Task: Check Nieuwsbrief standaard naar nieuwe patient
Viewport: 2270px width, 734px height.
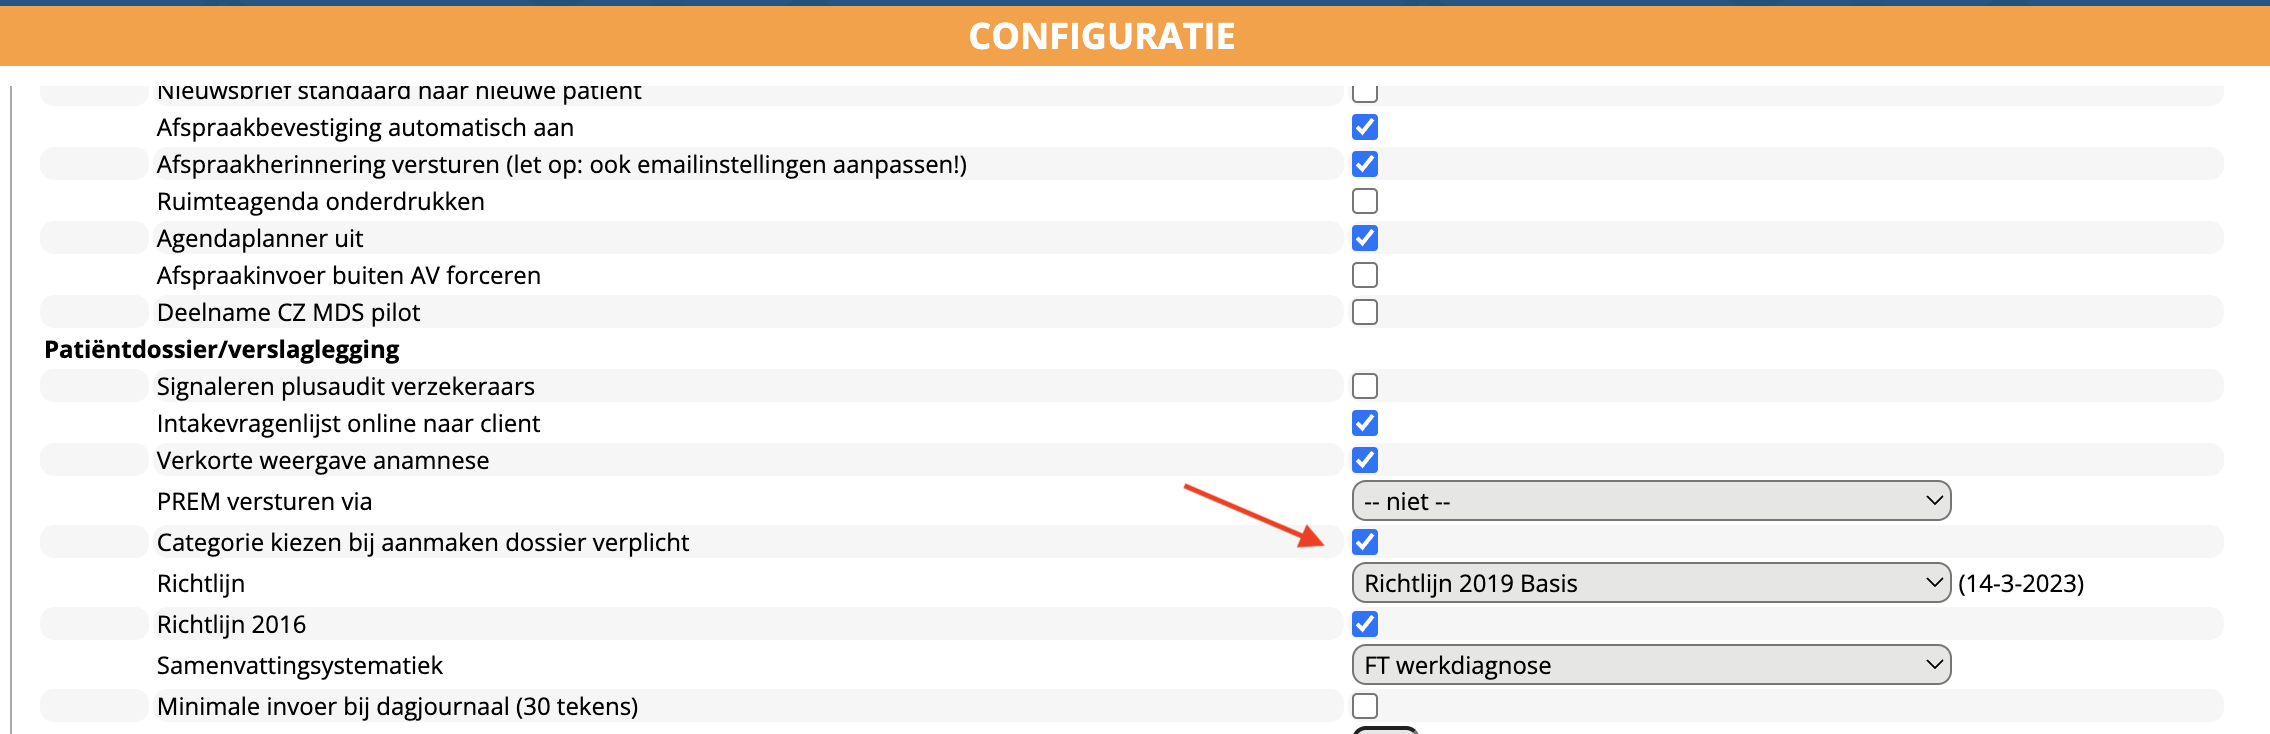Action: pos(1364,93)
